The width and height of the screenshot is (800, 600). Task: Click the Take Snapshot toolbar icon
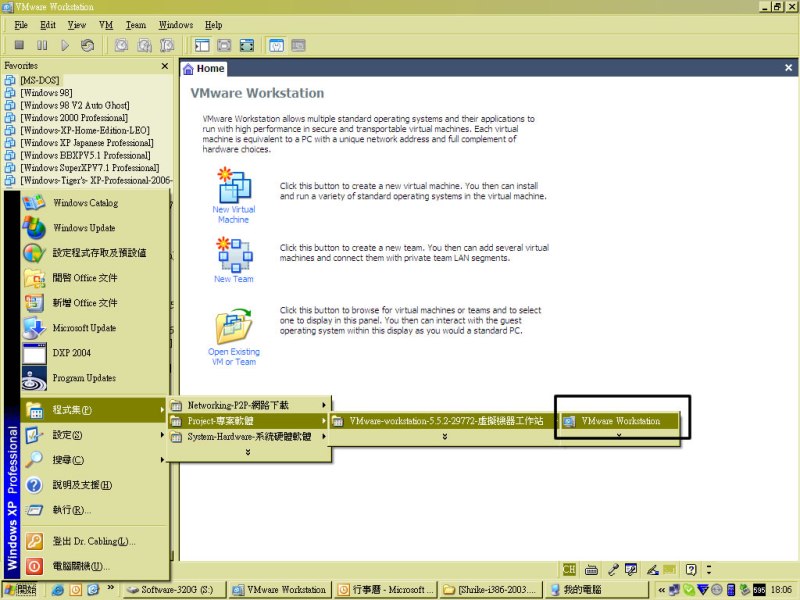point(121,45)
